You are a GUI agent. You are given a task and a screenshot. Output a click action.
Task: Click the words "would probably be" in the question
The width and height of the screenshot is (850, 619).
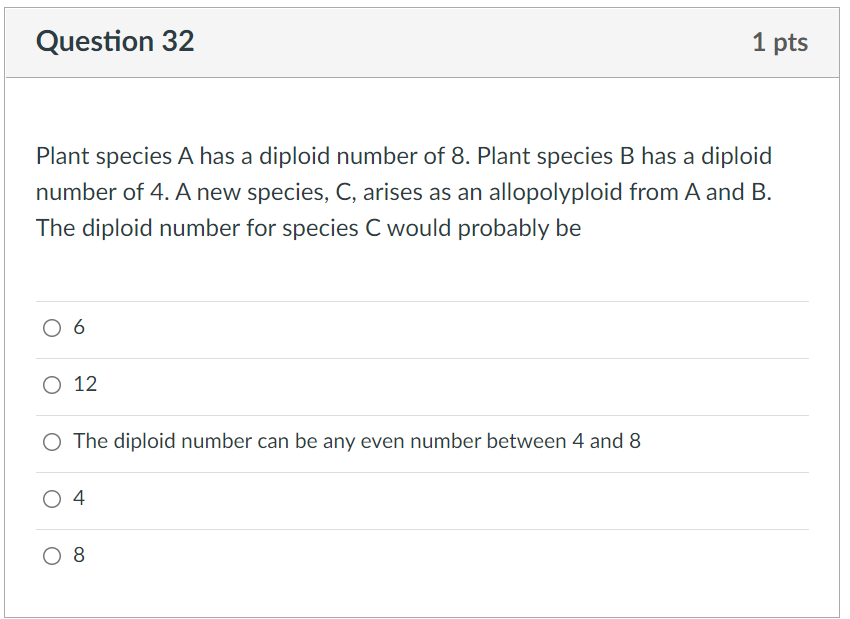[x=484, y=228]
